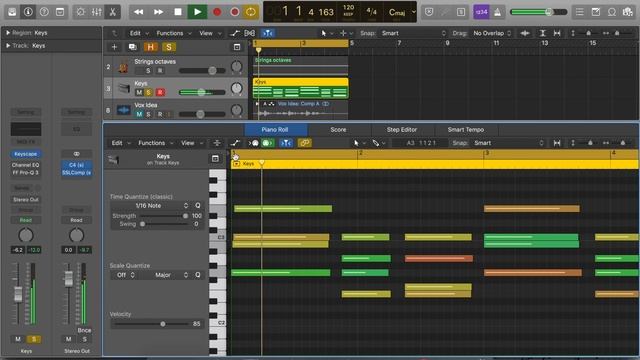Open the Note Pads button
640x360 pixels.
tap(596, 12)
